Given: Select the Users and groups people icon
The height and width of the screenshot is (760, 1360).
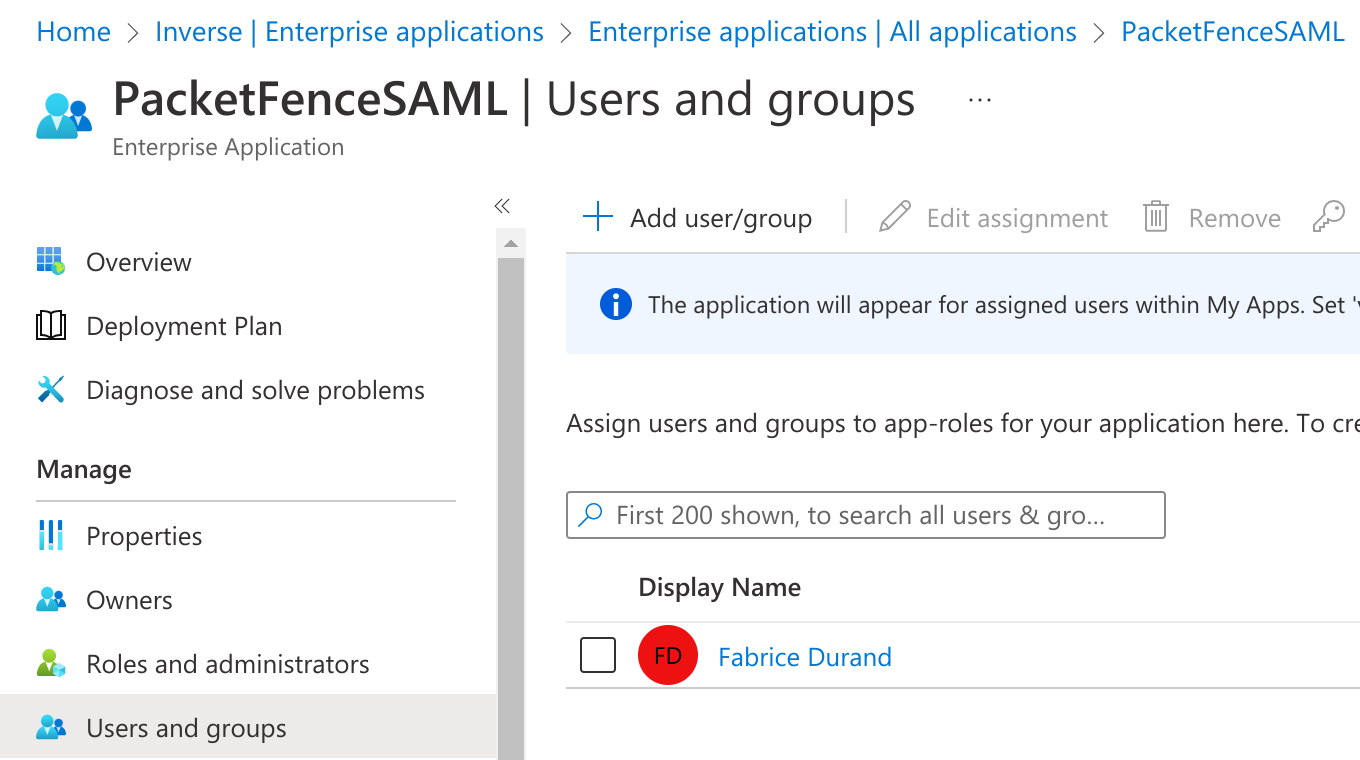Looking at the screenshot, I should [50, 727].
